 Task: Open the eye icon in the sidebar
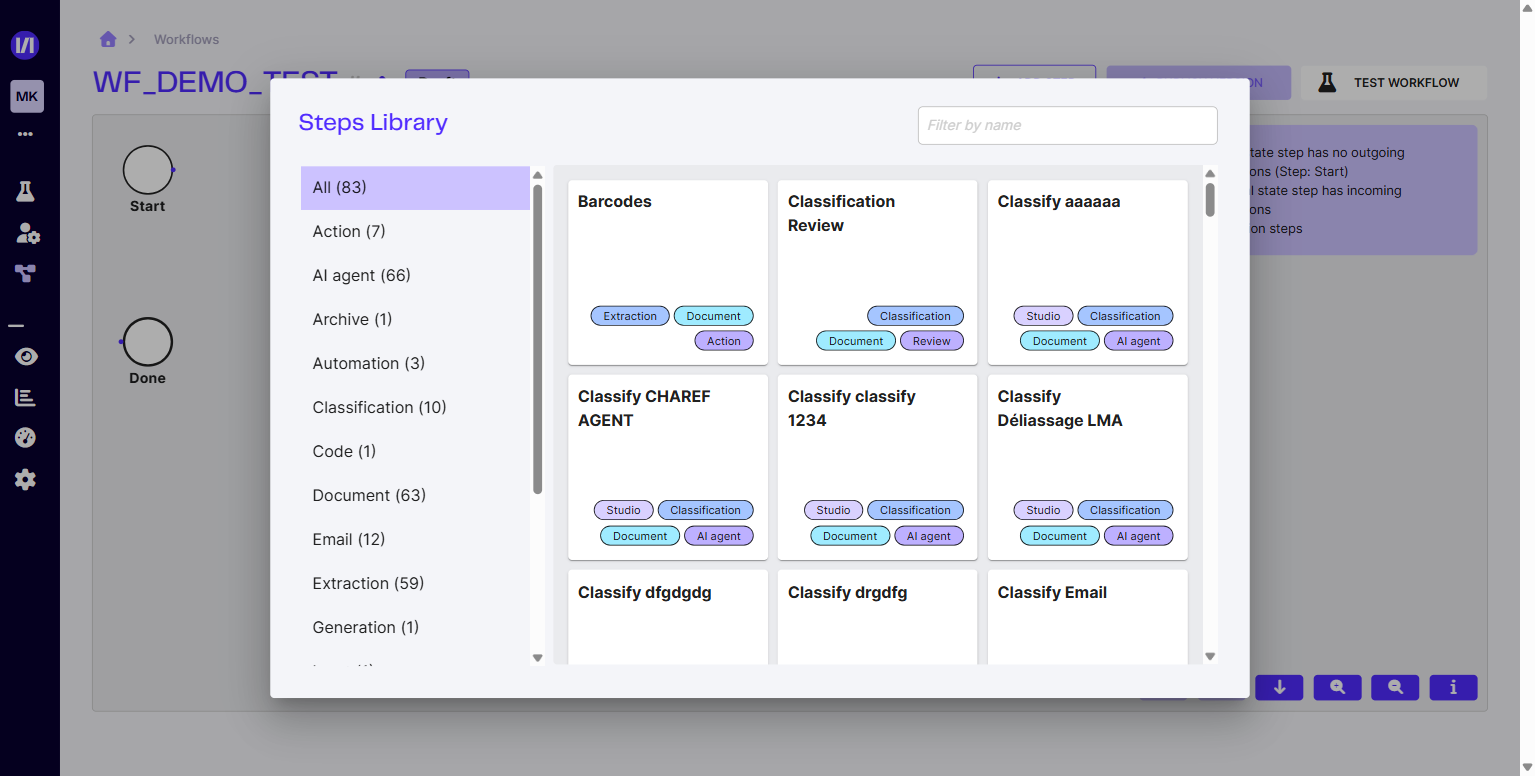tap(26, 357)
